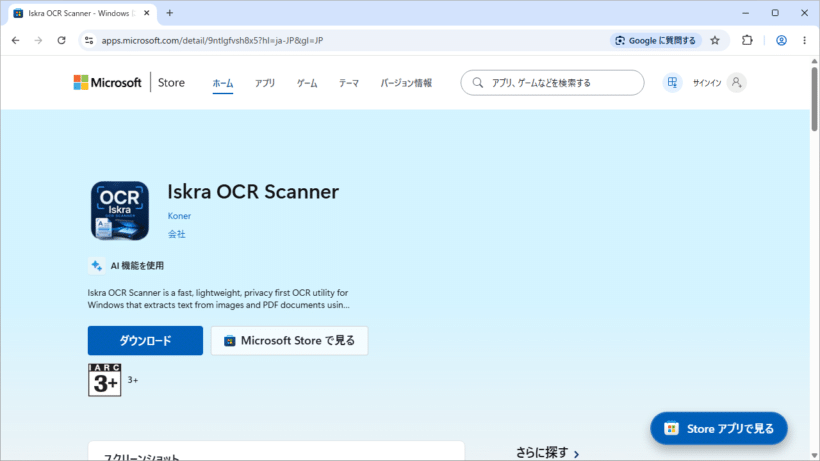This screenshot has width=820, height=461.
Task: Open the Koner publisher link
Action: tap(179, 216)
